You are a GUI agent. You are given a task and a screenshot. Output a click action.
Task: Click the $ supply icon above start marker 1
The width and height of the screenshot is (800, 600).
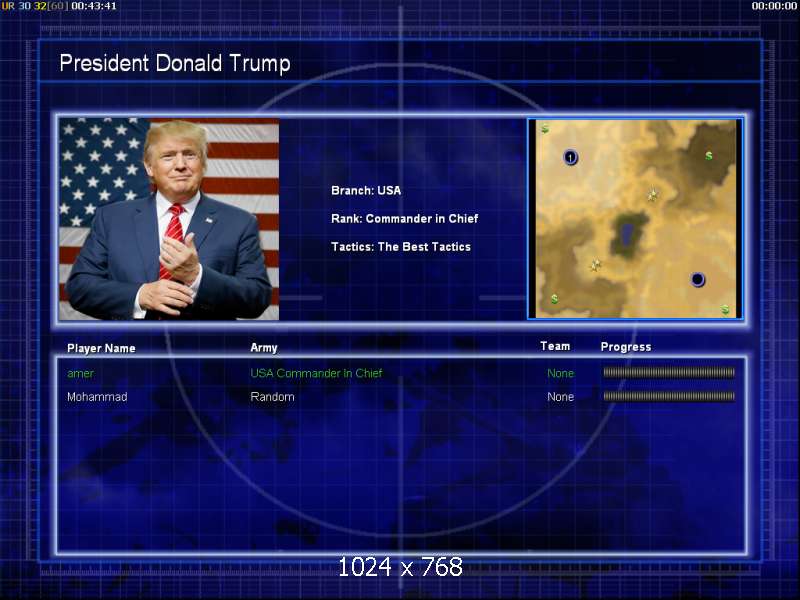545,129
